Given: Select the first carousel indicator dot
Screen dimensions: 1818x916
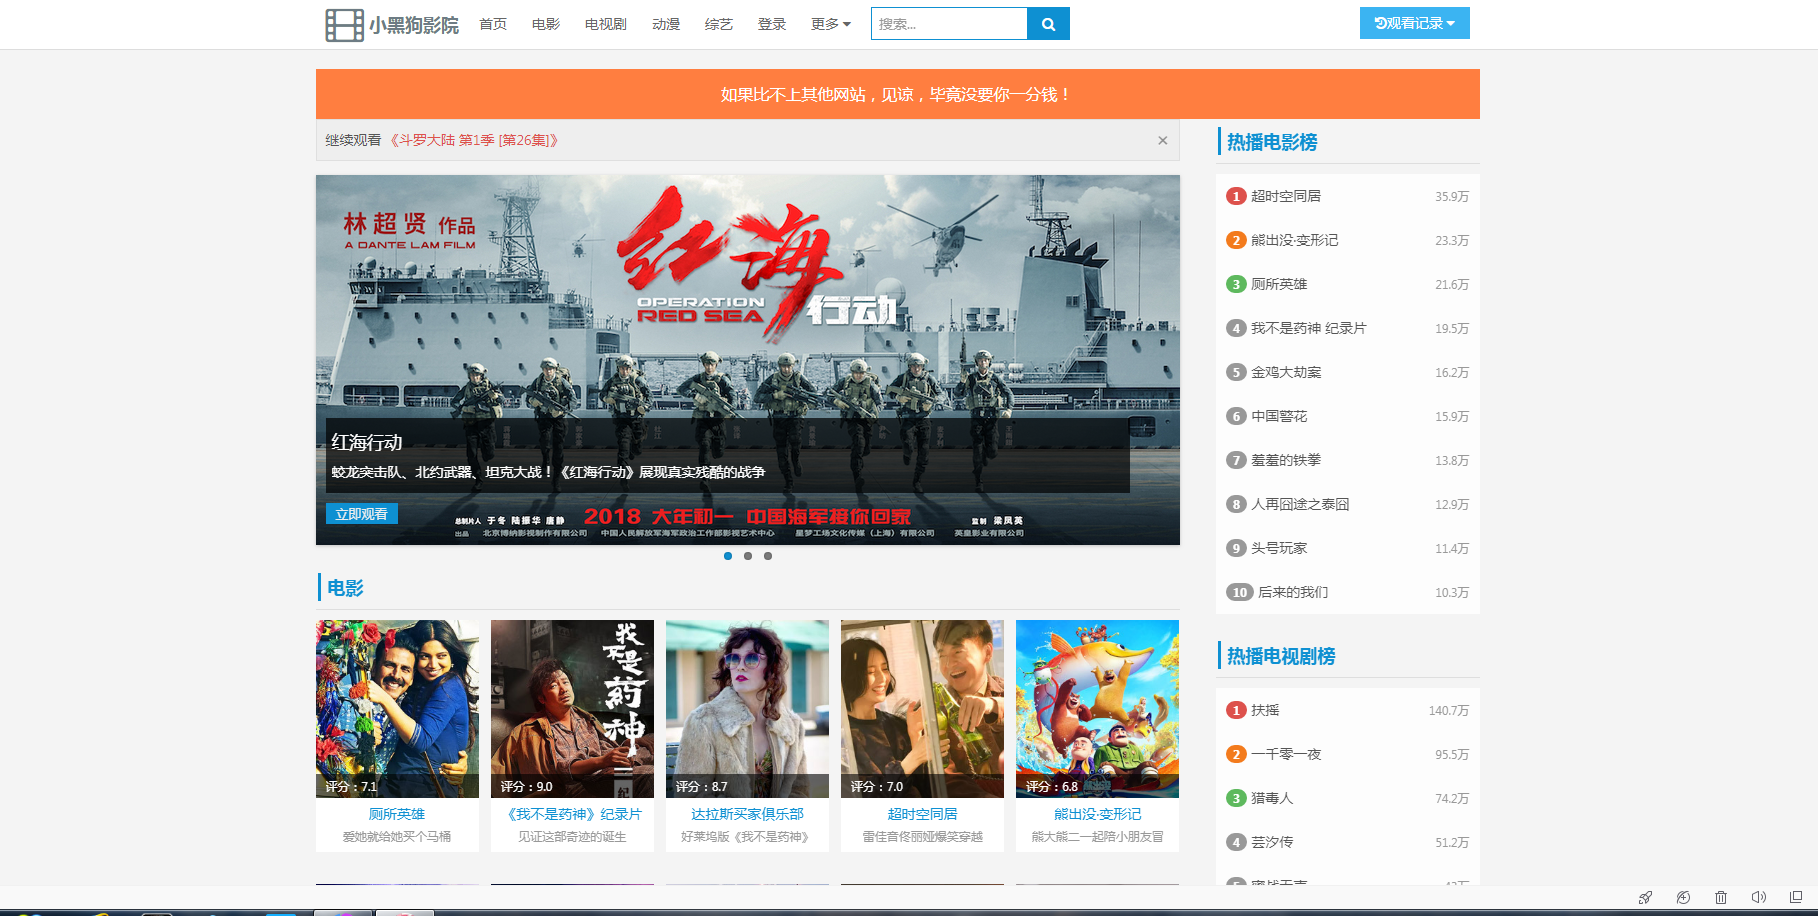Looking at the screenshot, I should [x=728, y=556].
